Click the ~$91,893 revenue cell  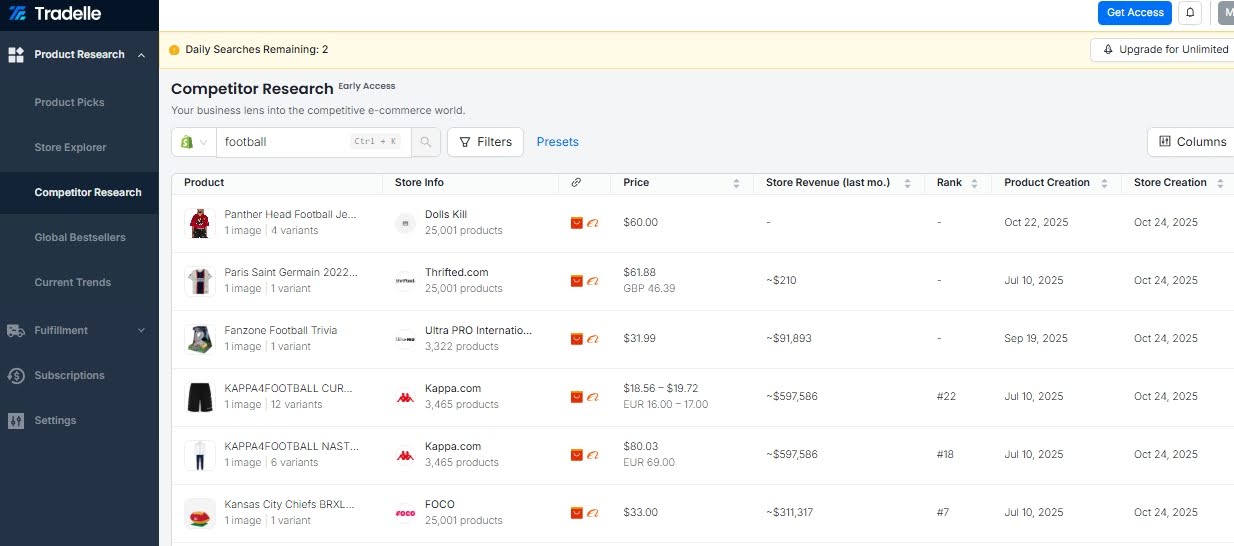point(789,338)
